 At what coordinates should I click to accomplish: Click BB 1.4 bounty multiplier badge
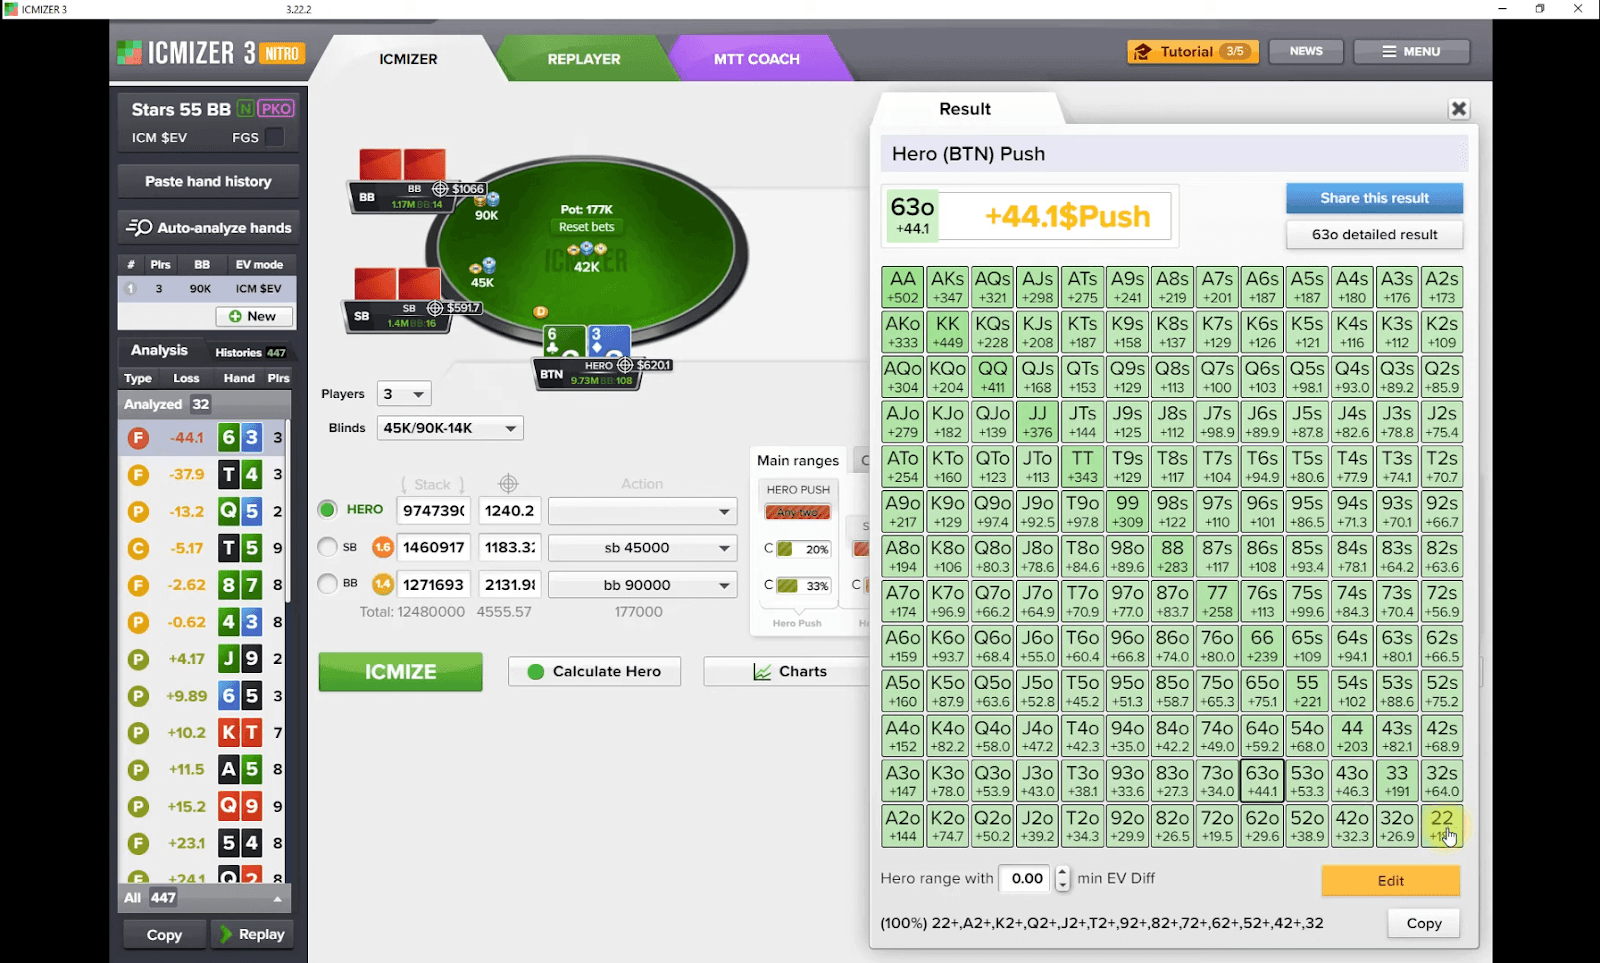coord(382,584)
